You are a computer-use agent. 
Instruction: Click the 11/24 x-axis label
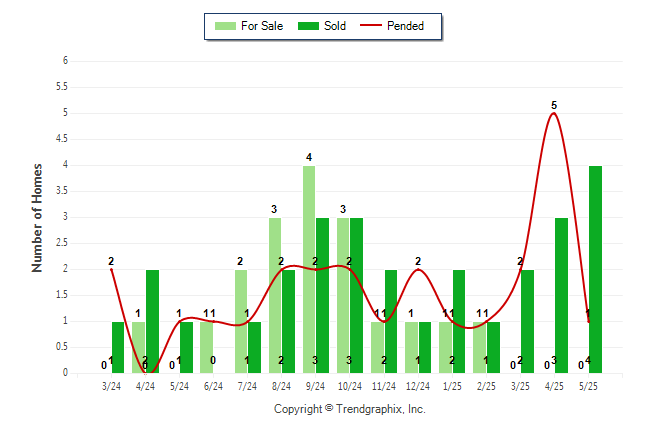384,386
